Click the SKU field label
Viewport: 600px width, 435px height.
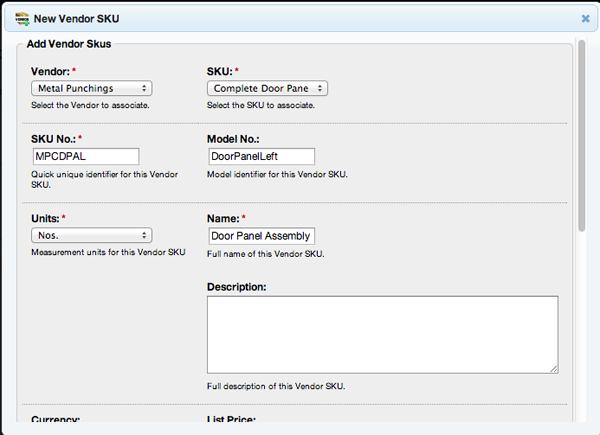(x=222, y=71)
